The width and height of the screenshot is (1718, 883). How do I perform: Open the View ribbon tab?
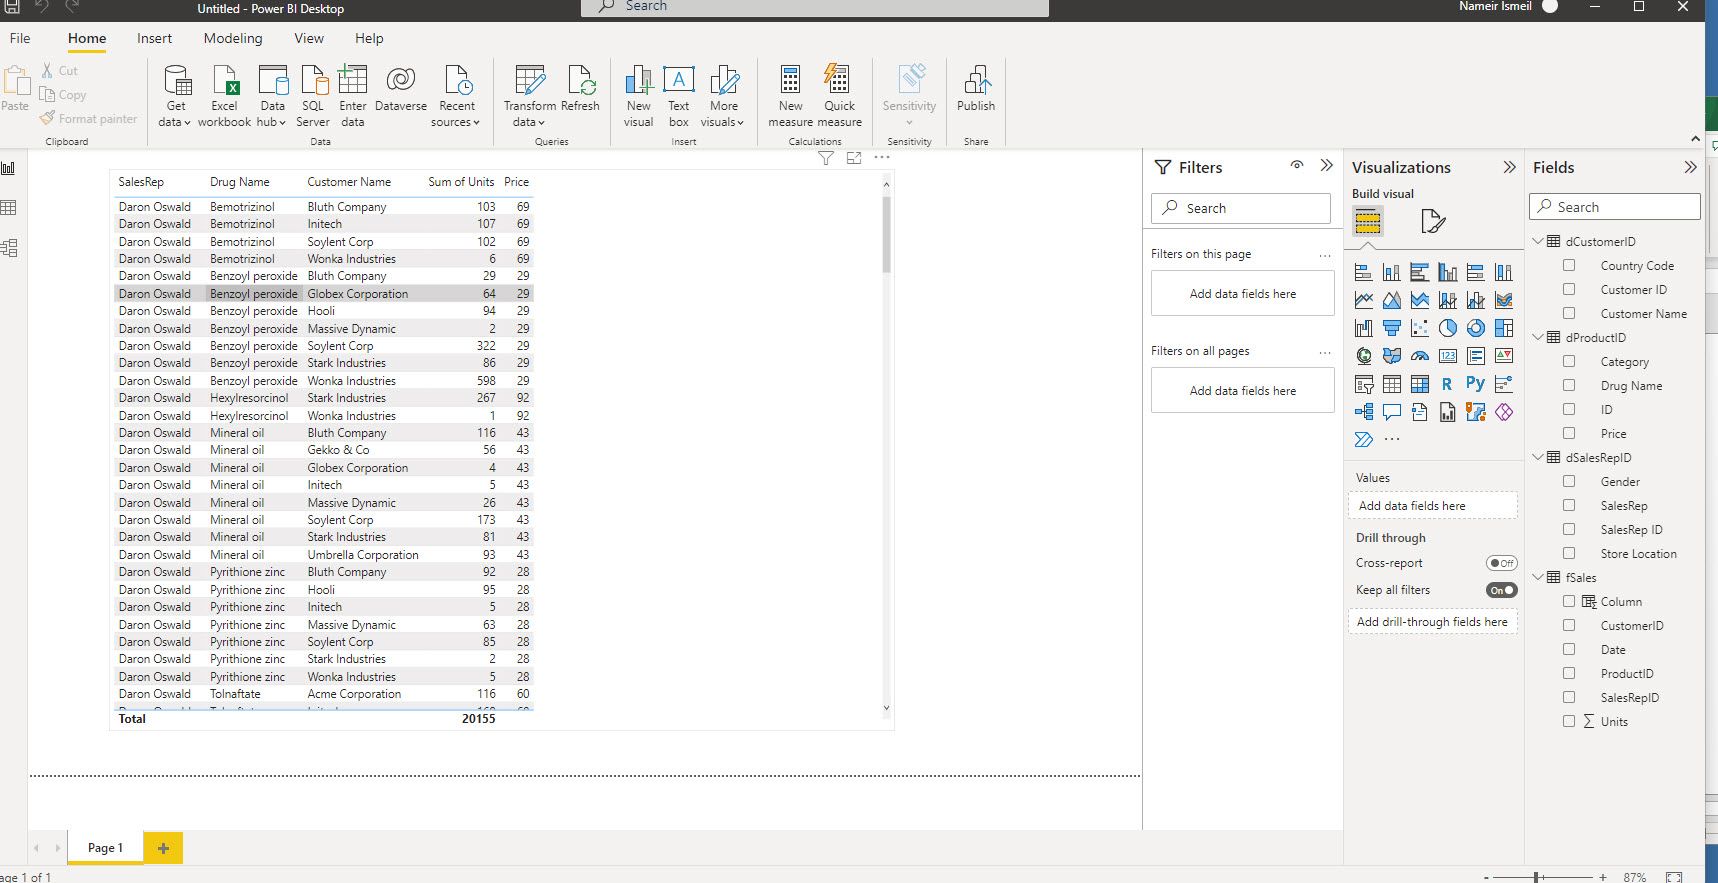309,38
